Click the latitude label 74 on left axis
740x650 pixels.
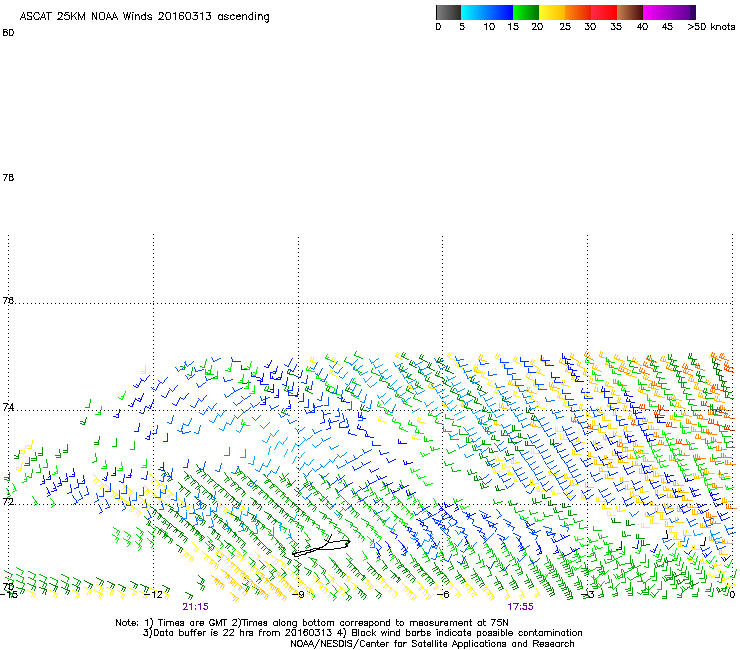pos(8,407)
